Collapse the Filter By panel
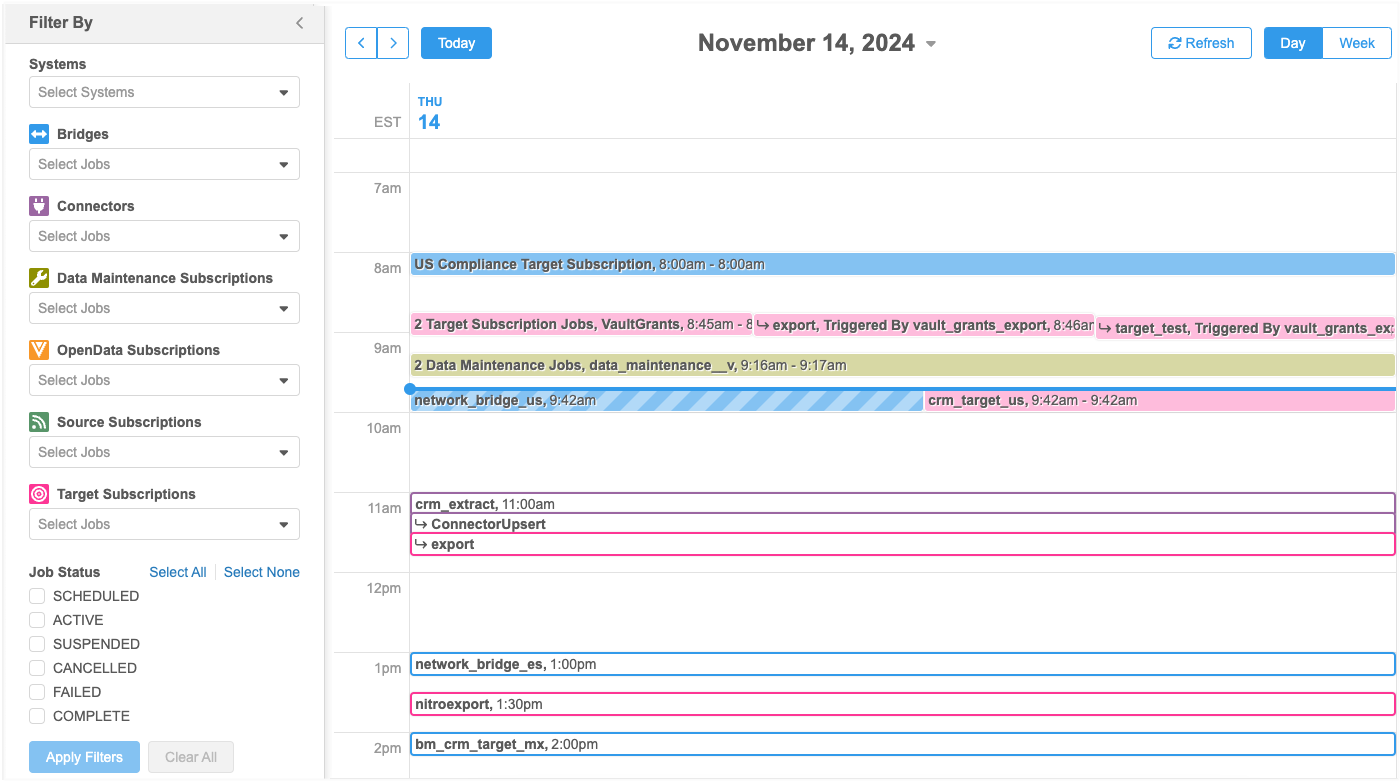The height and width of the screenshot is (781, 1400). tap(299, 23)
